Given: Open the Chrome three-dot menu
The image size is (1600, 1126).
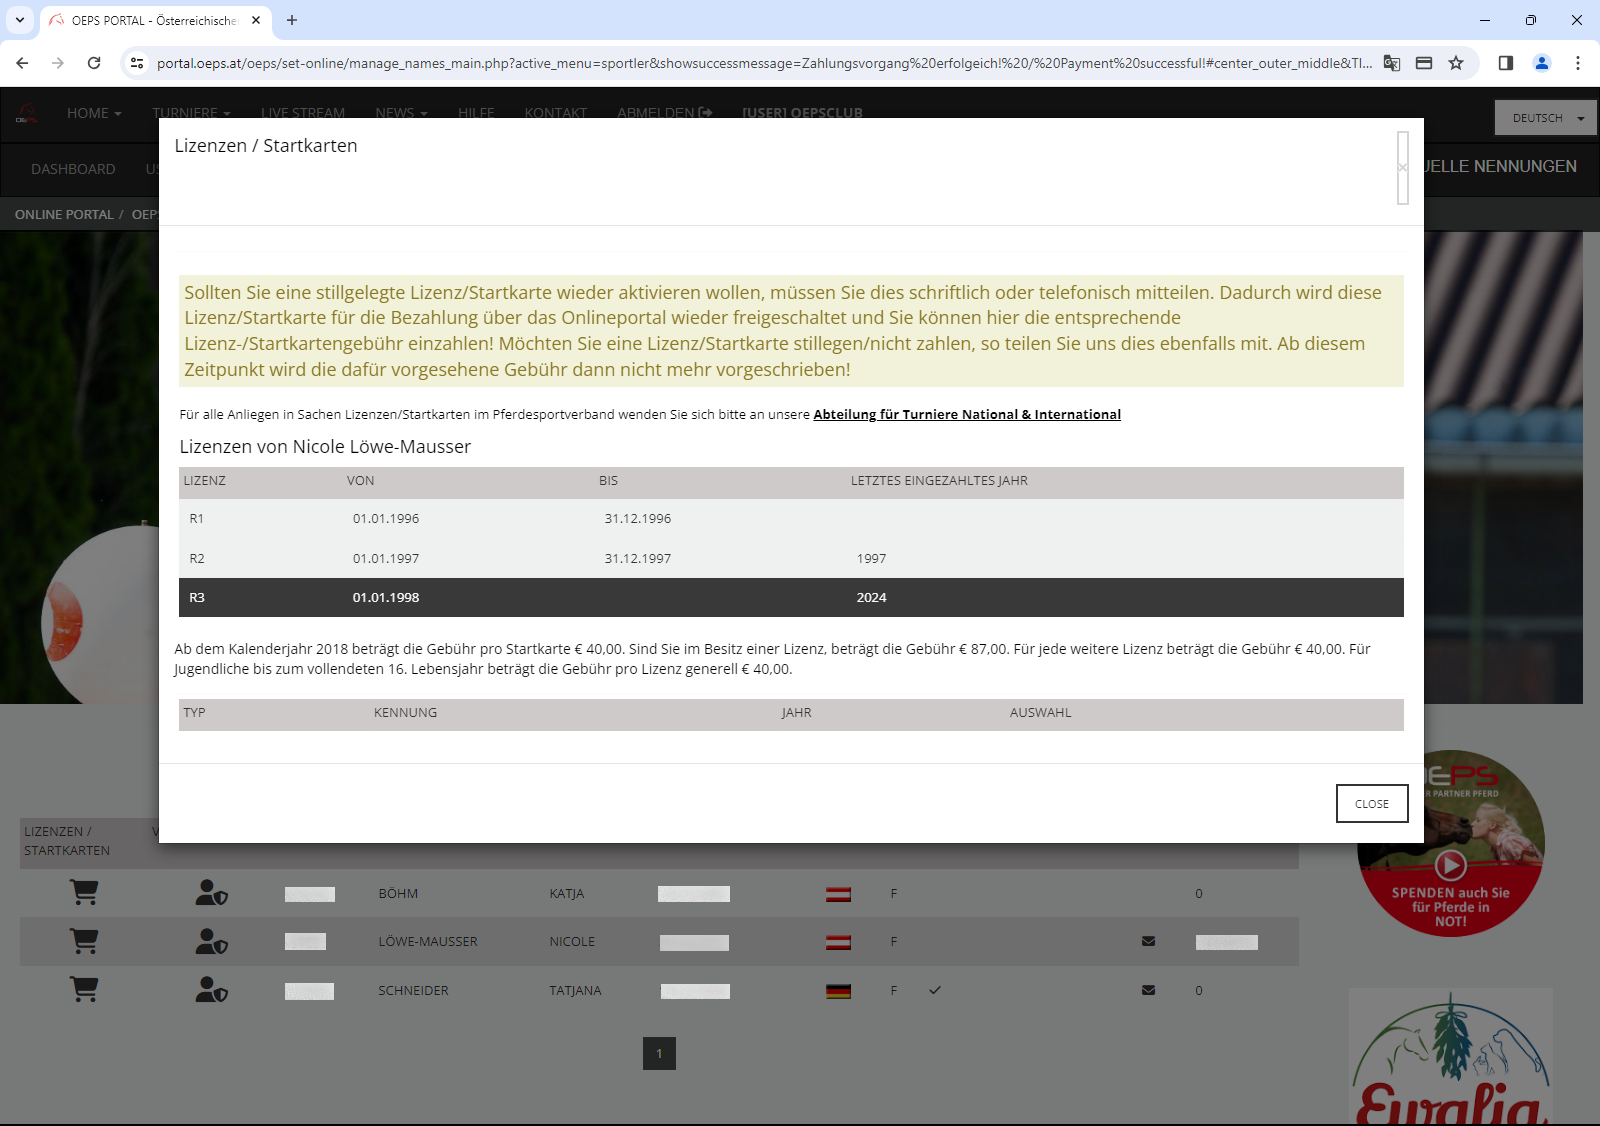Looking at the screenshot, I should coord(1578,63).
